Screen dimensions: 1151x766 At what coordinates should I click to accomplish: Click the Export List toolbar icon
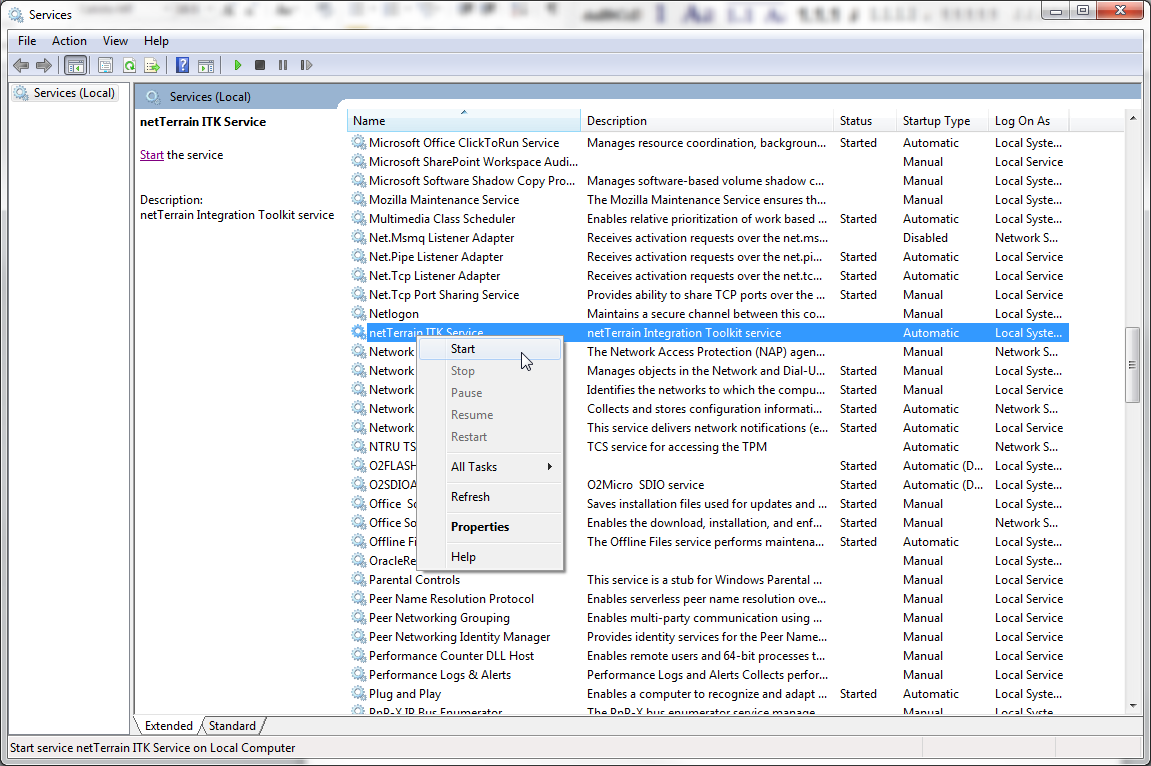tap(152, 65)
